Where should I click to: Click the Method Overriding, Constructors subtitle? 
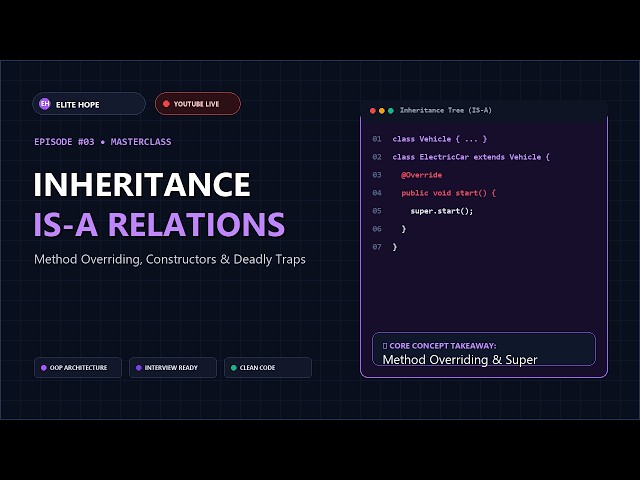170,259
